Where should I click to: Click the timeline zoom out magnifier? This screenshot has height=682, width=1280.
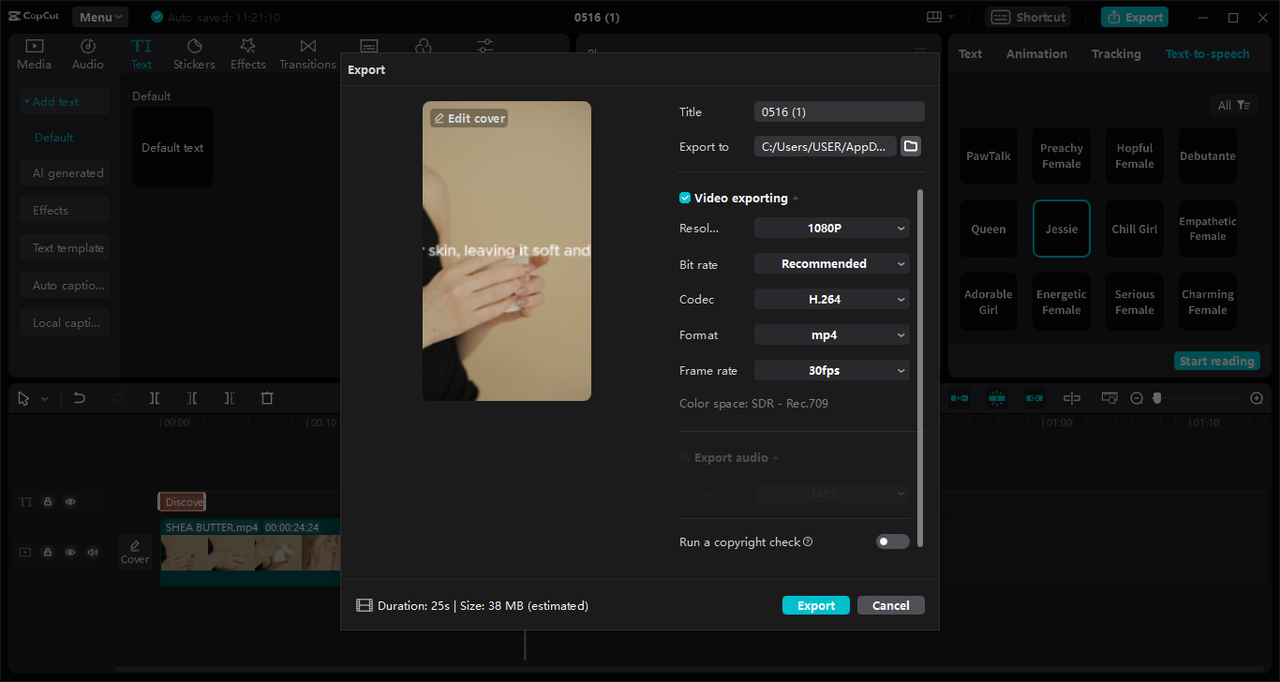(1136, 398)
